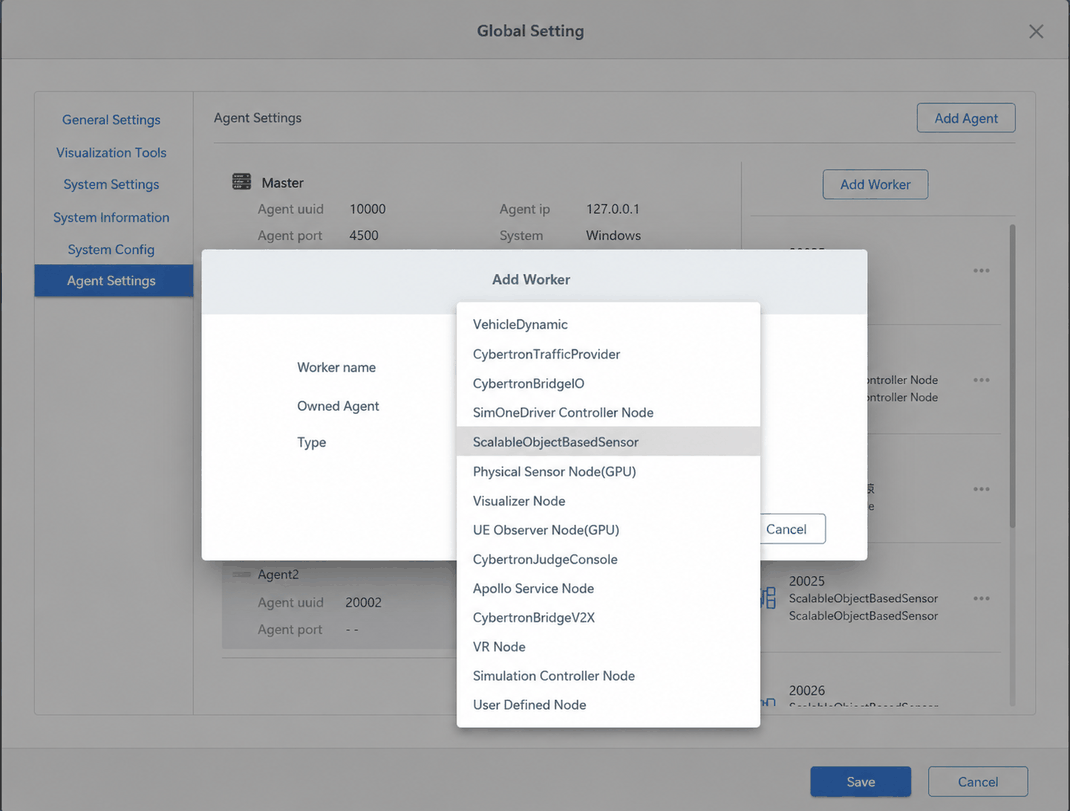Open General Settings tab
Viewport: 1070px width, 811px height.
[111, 119]
